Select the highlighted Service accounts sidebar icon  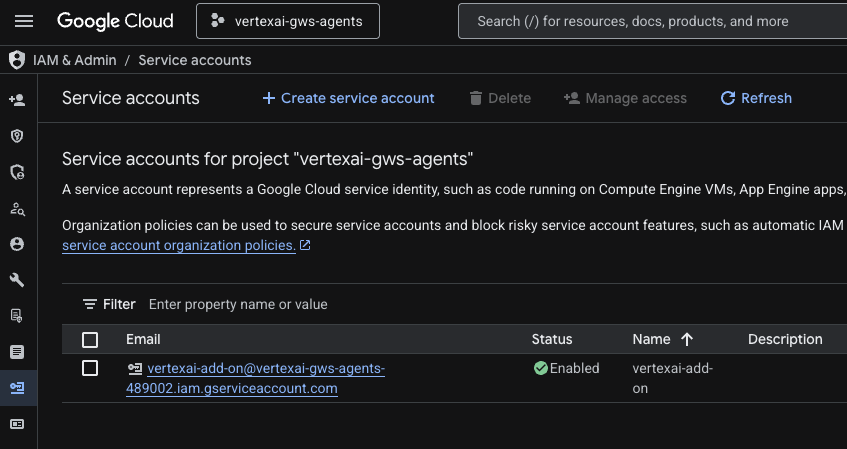point(17,388)
